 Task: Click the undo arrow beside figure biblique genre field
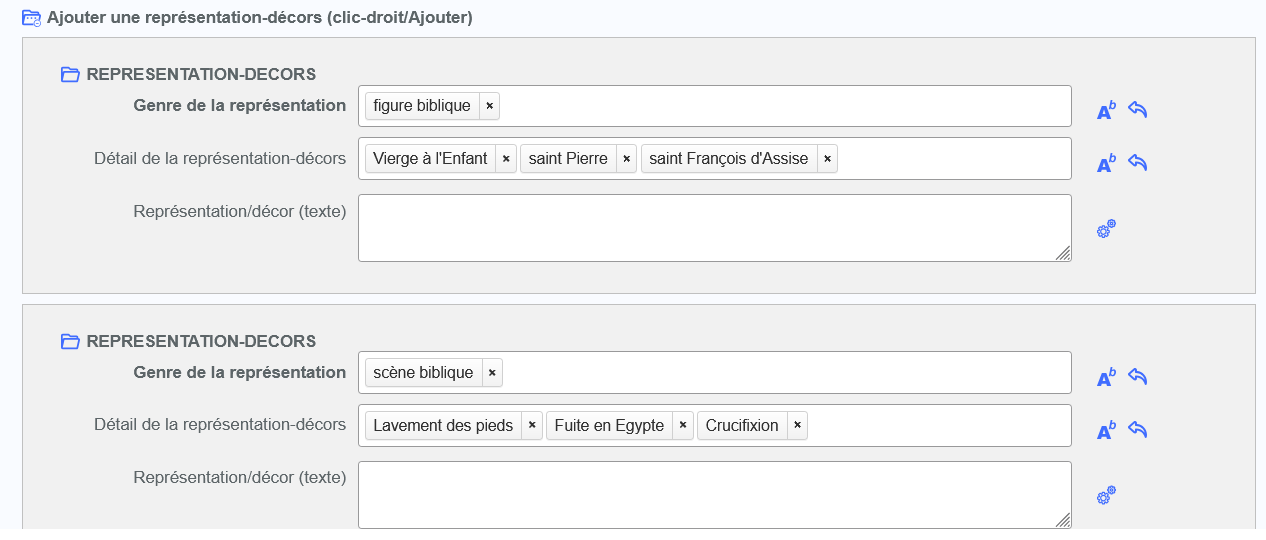tap(1137, 109)
